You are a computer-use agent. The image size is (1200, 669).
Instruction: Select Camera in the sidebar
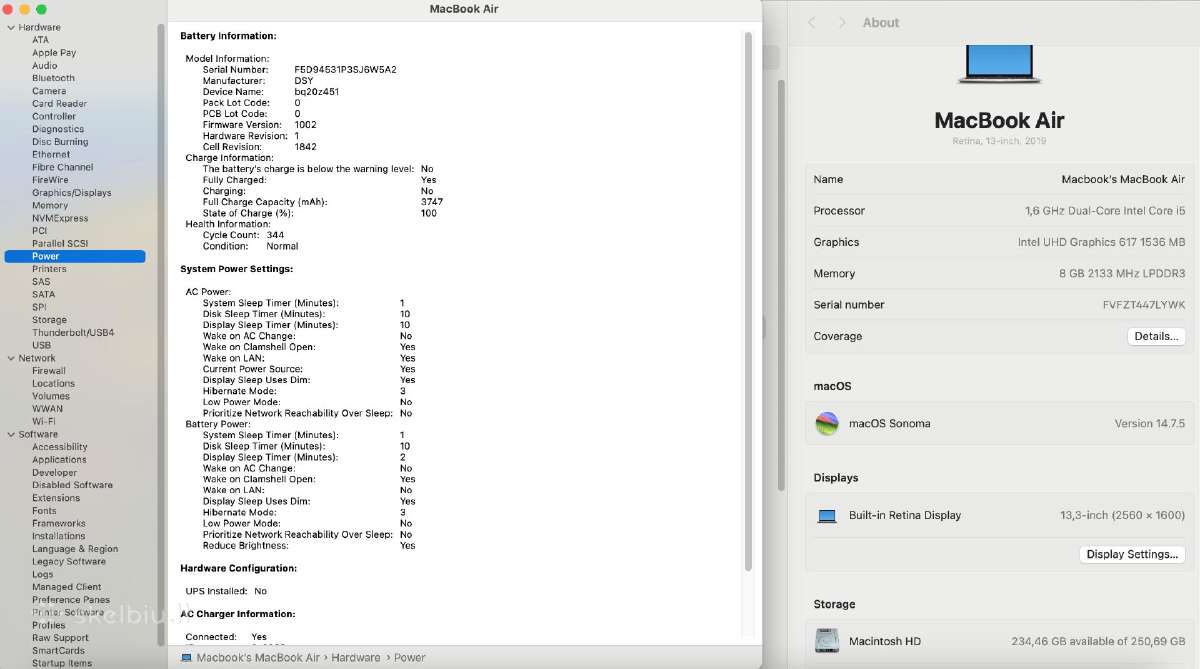49,91
